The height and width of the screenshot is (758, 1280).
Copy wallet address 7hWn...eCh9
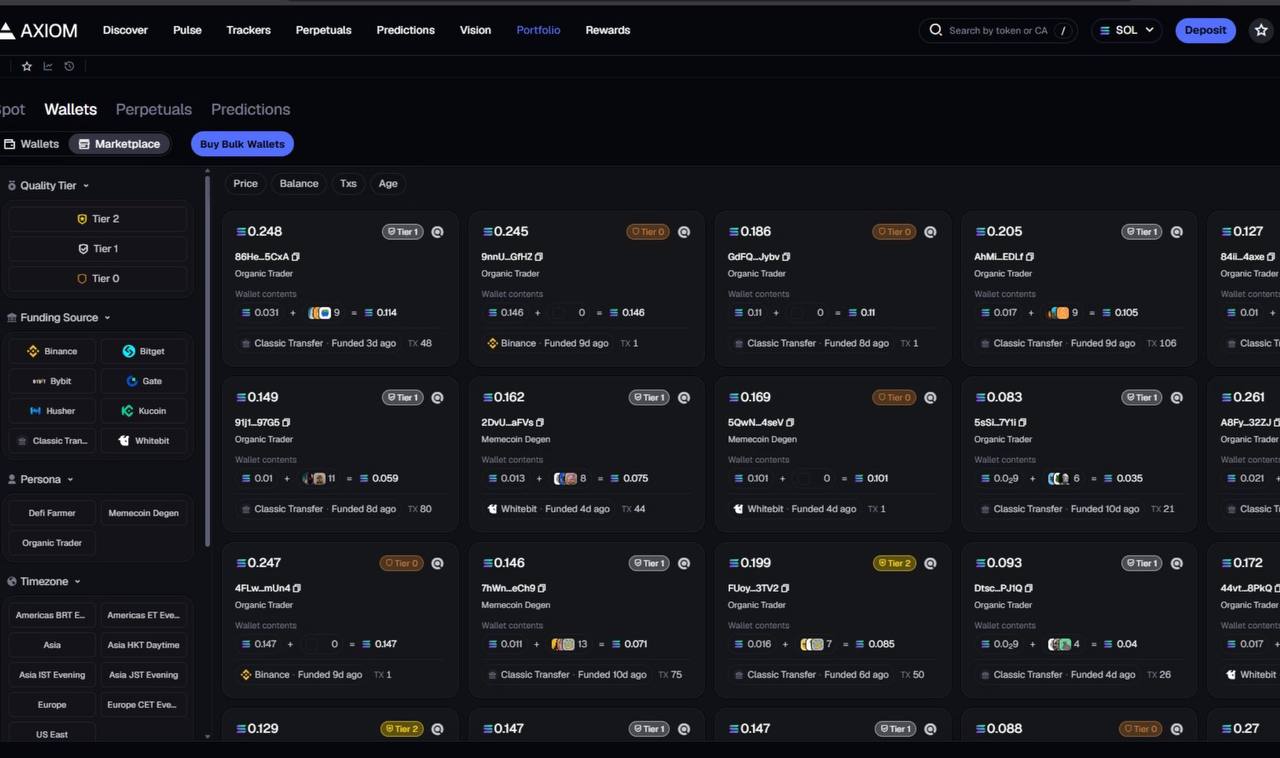pos(542,588)
